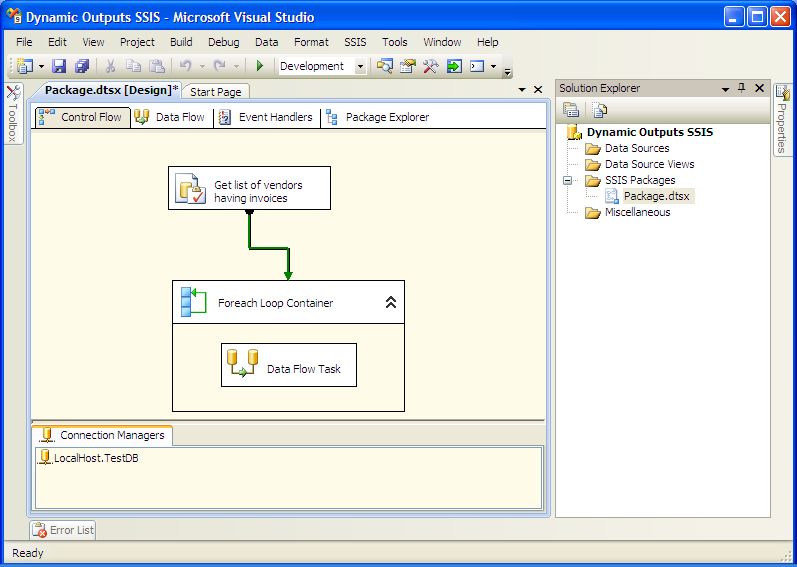Click the Toolbox hammer-and-wrench toolbar icon
This screenshot has height=567, width=797.
pyautogui.click(x=431, y=66)
